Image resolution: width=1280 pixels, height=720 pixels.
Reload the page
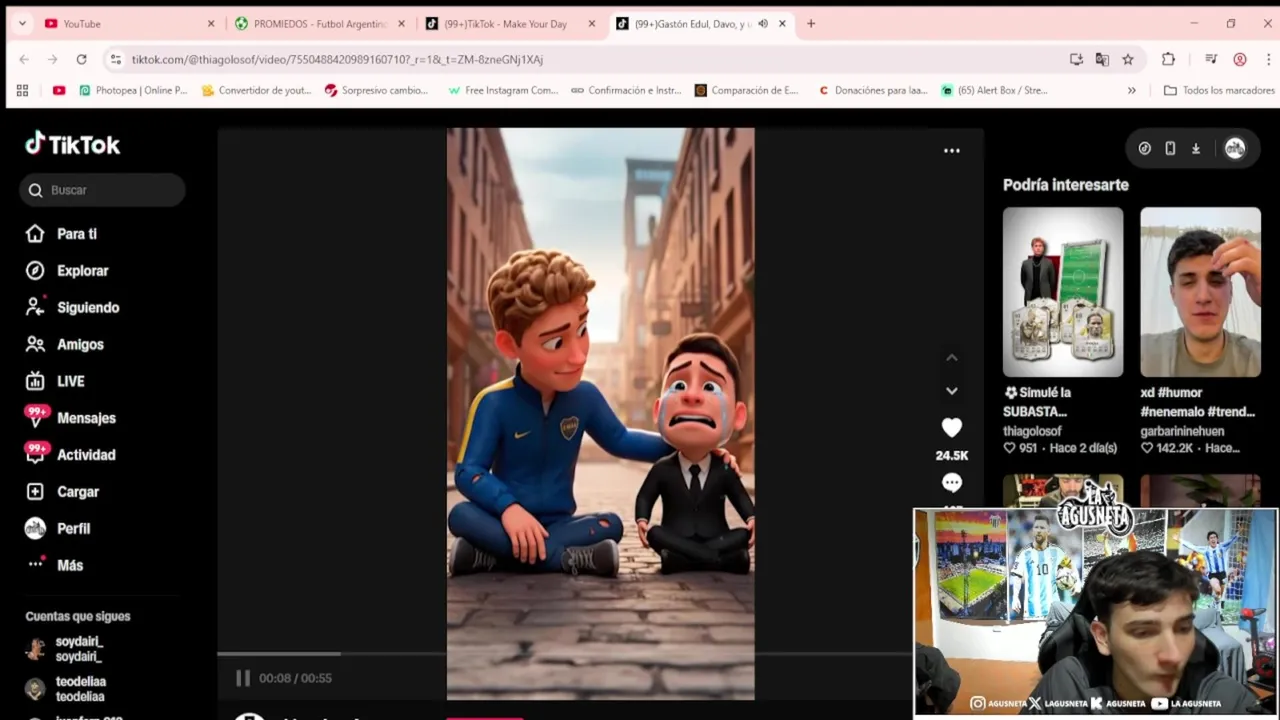81,59
